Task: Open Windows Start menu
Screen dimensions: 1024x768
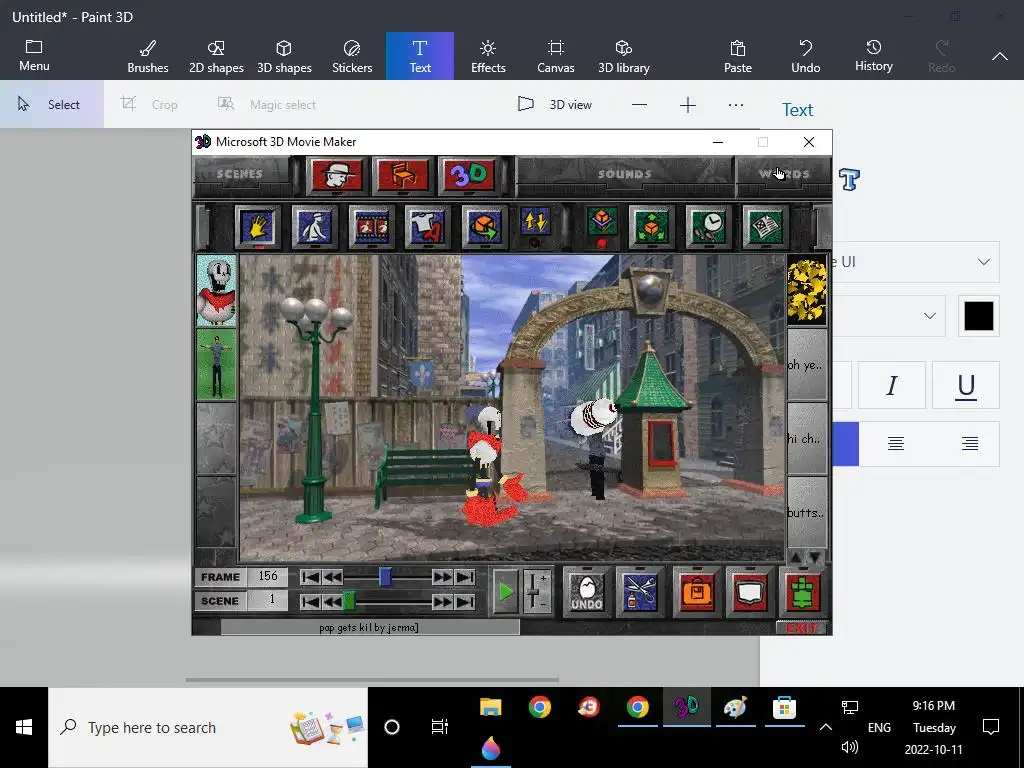Action: 24,727
